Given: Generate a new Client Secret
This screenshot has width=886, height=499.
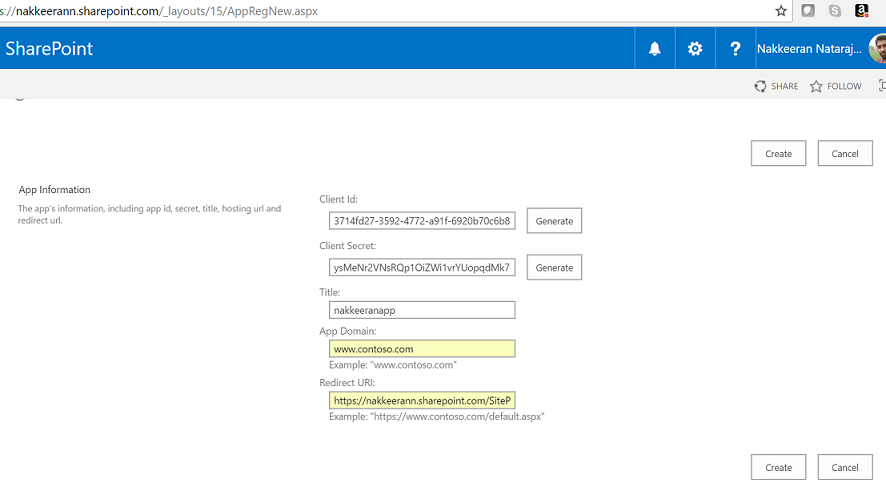Looking at the screenshot, I should (x=554, y=268).
